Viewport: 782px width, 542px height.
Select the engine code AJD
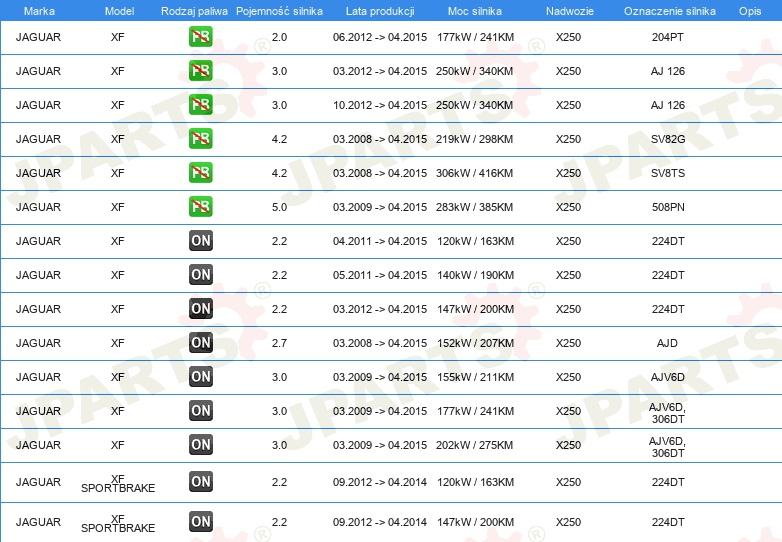667,343
